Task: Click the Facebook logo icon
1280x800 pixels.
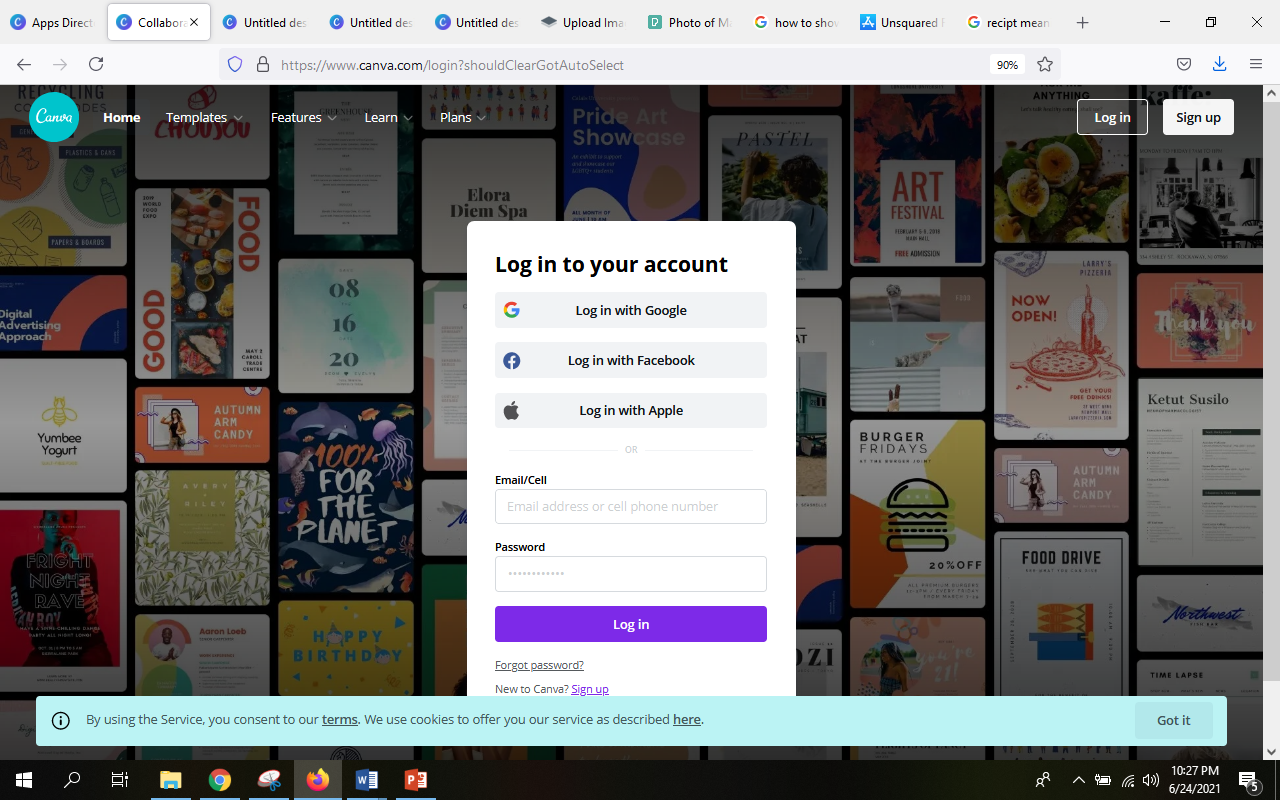Action: 512,360
